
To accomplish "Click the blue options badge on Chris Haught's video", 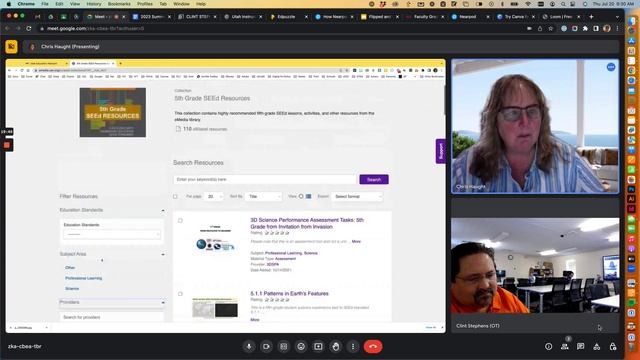I will point(611,67).
